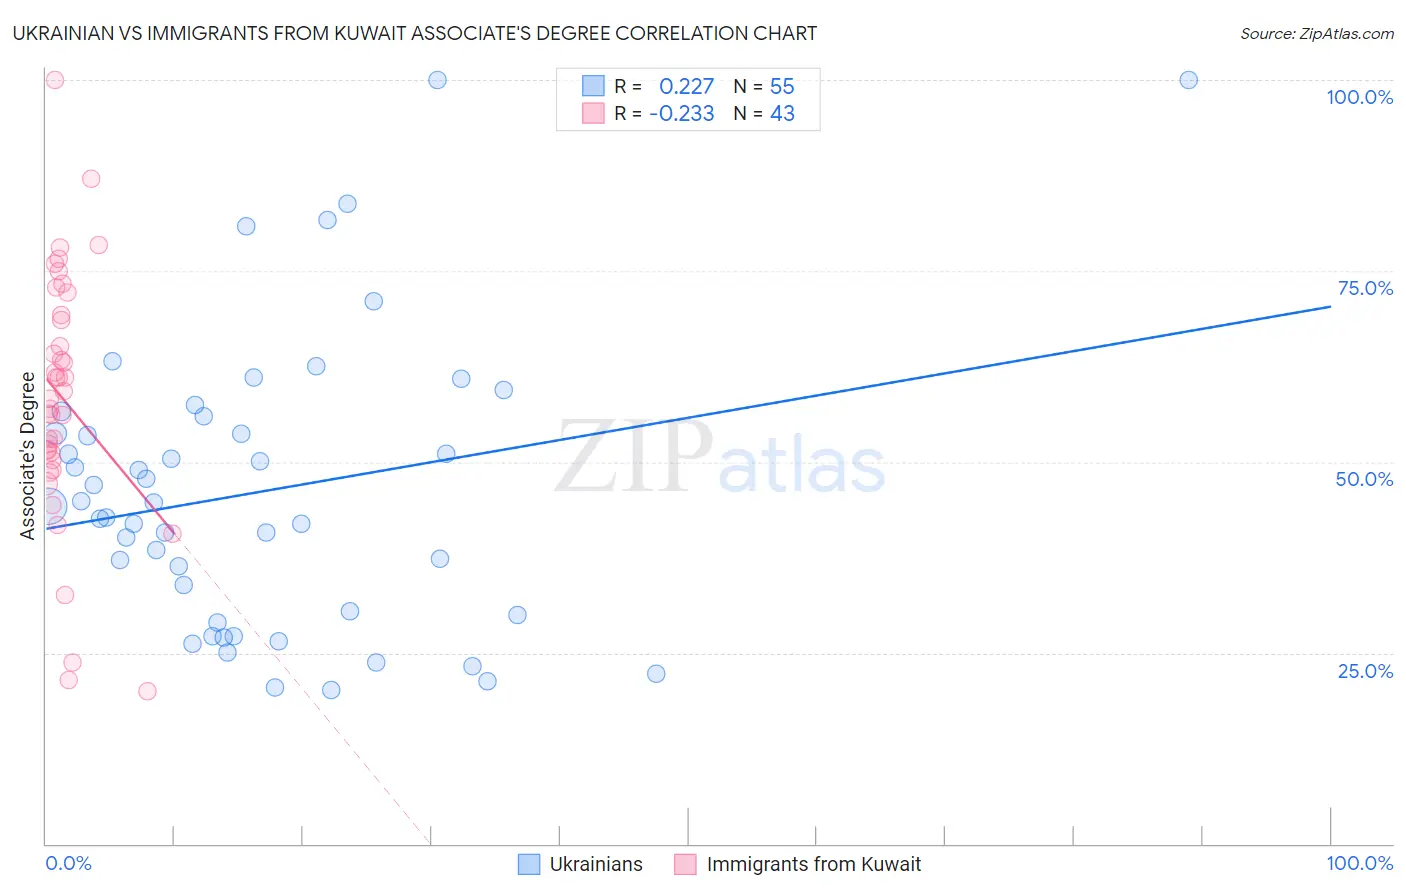This screenshot has width=1406, height=892.
Task: Click the 100.0% y-axis label
Action: [x=1360, y=97]
